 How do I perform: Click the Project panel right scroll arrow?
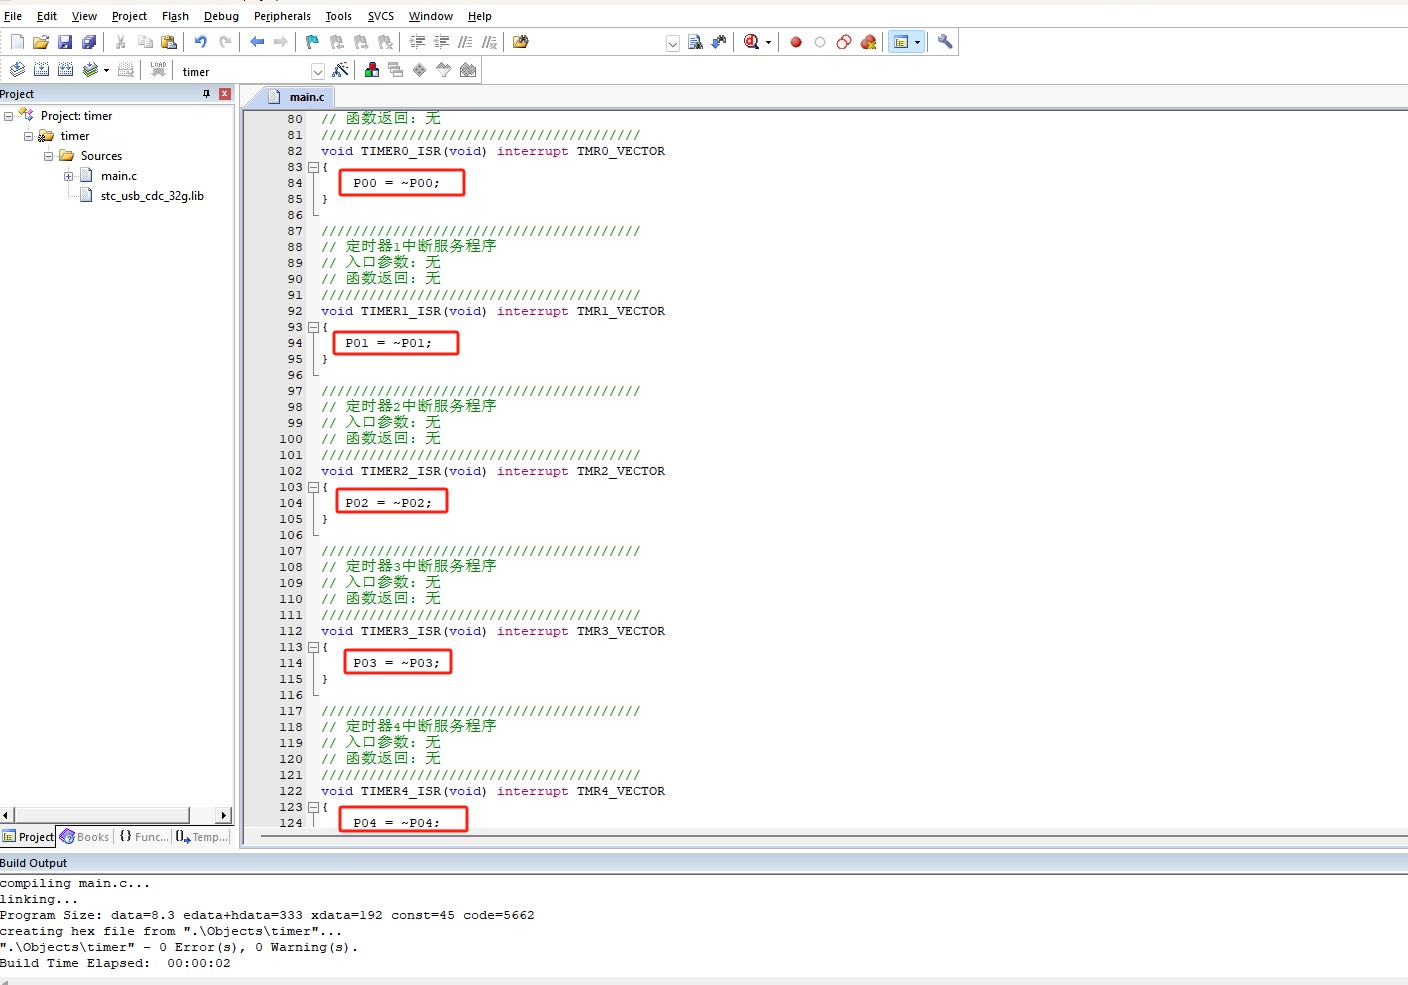(224, 815)
